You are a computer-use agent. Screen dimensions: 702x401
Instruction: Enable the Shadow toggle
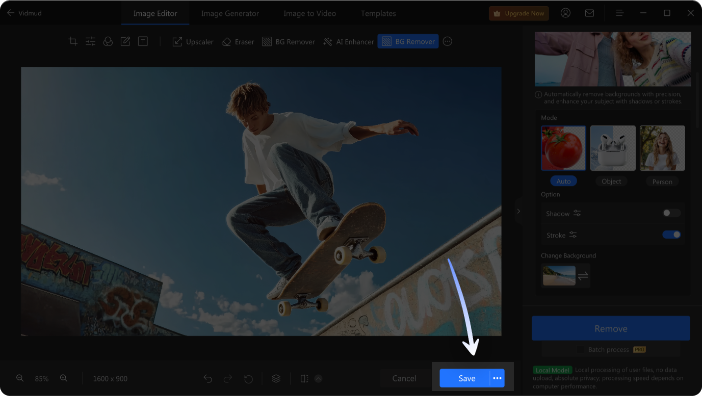tap(672, 213)
